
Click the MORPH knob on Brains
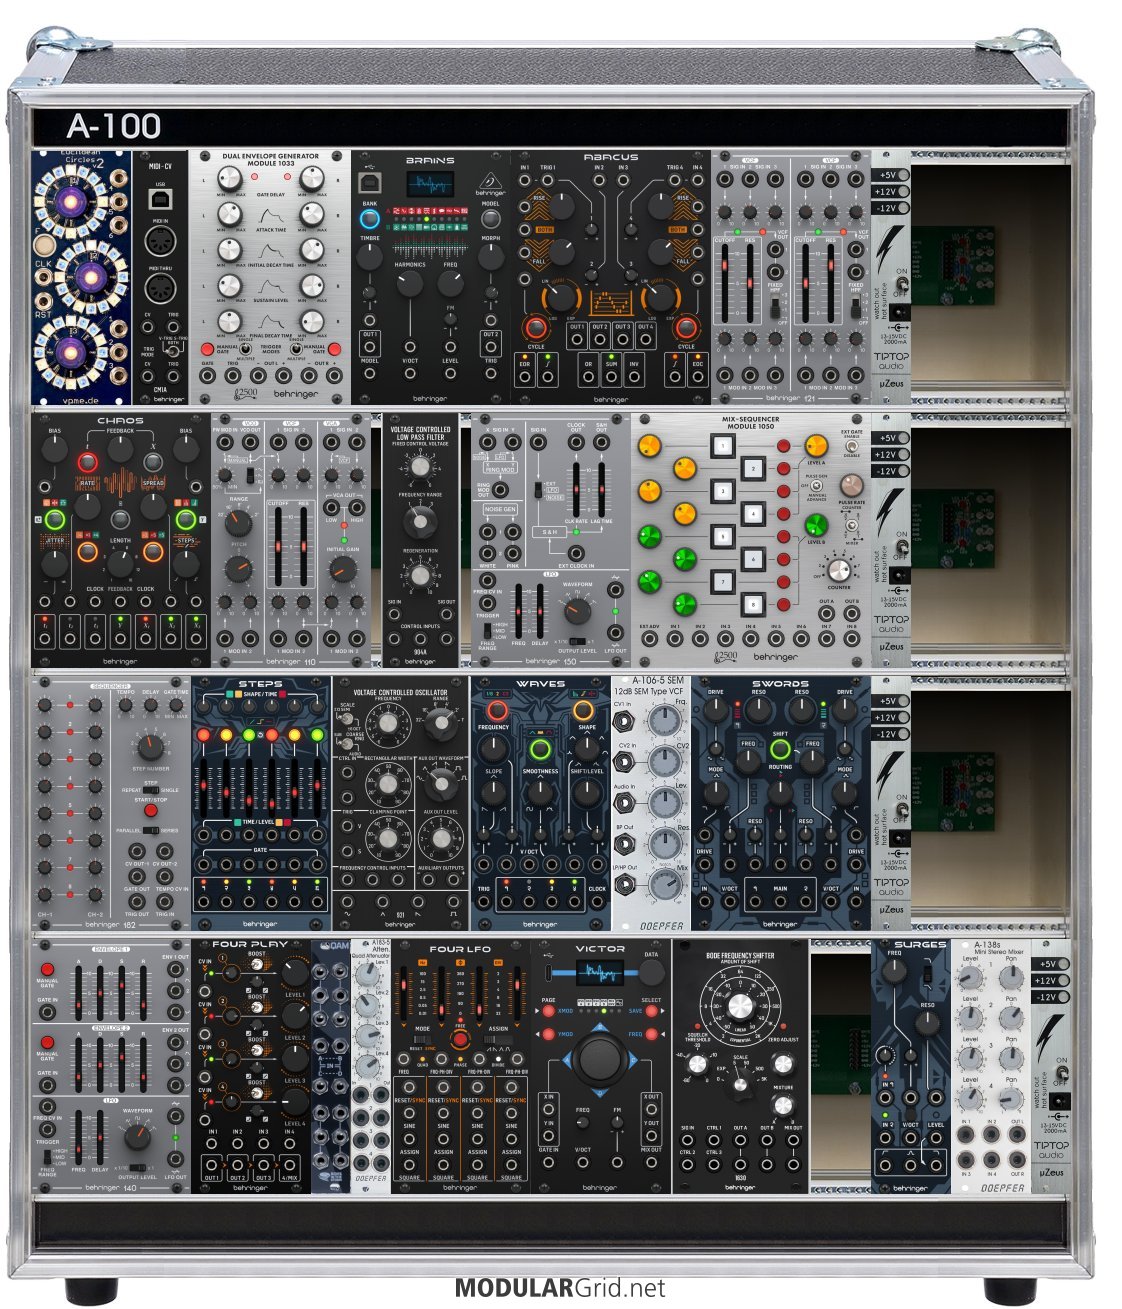(x=491, y=257)
